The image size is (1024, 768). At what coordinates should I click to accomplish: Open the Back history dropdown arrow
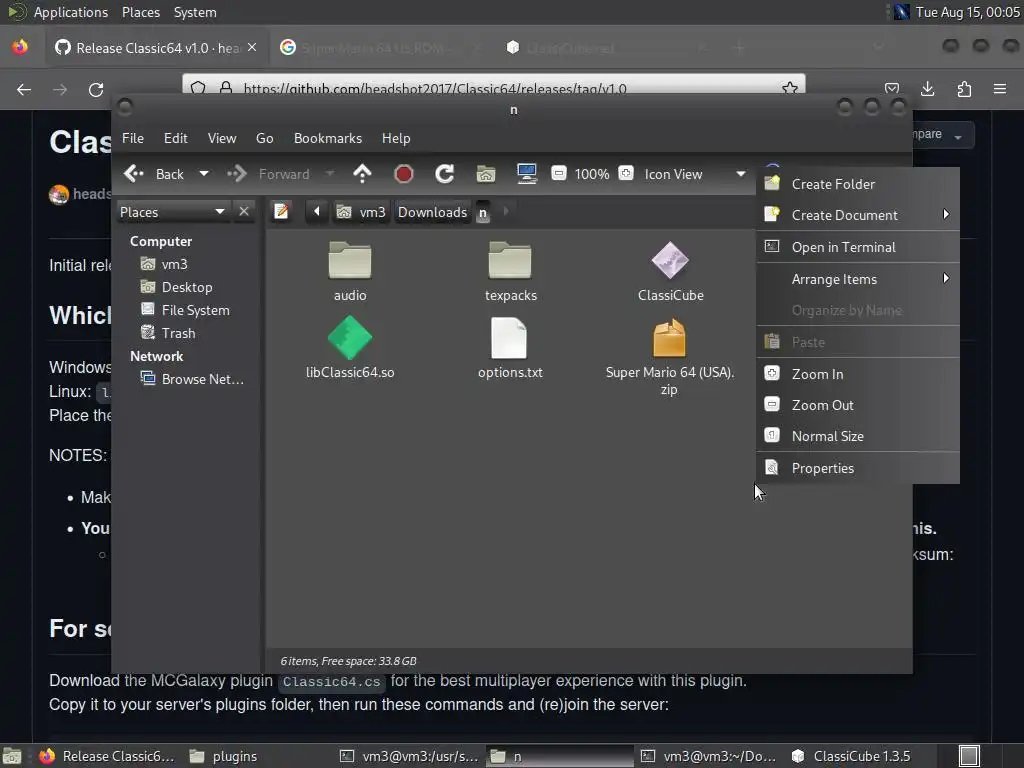pos(204,174)
